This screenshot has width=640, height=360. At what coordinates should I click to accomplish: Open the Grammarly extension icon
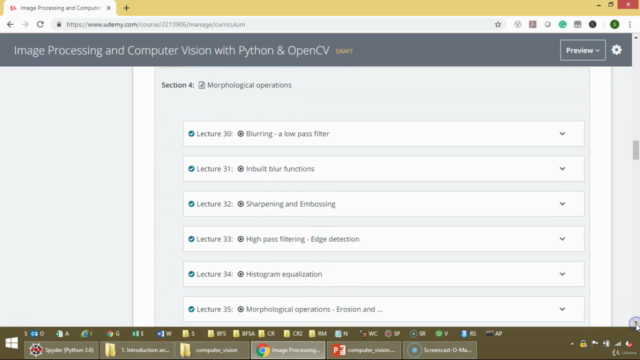click(x=562, y=24)
